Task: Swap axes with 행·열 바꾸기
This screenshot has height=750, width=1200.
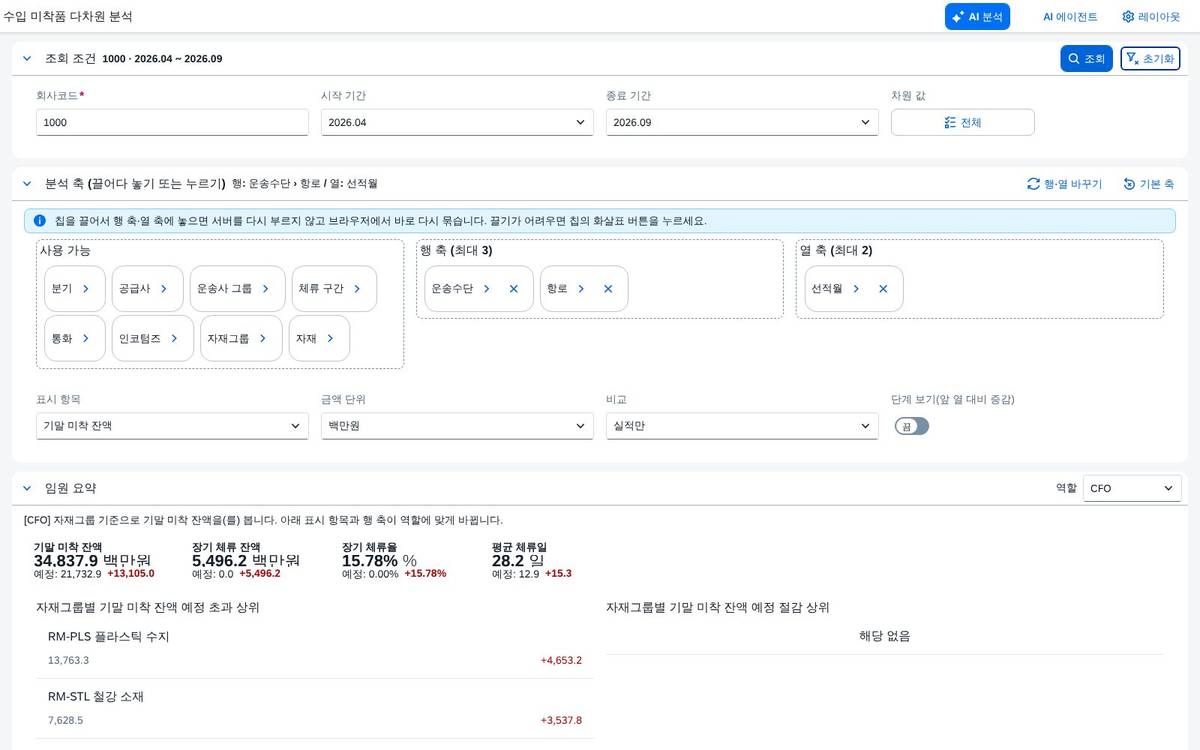Action: point(1065,184)
